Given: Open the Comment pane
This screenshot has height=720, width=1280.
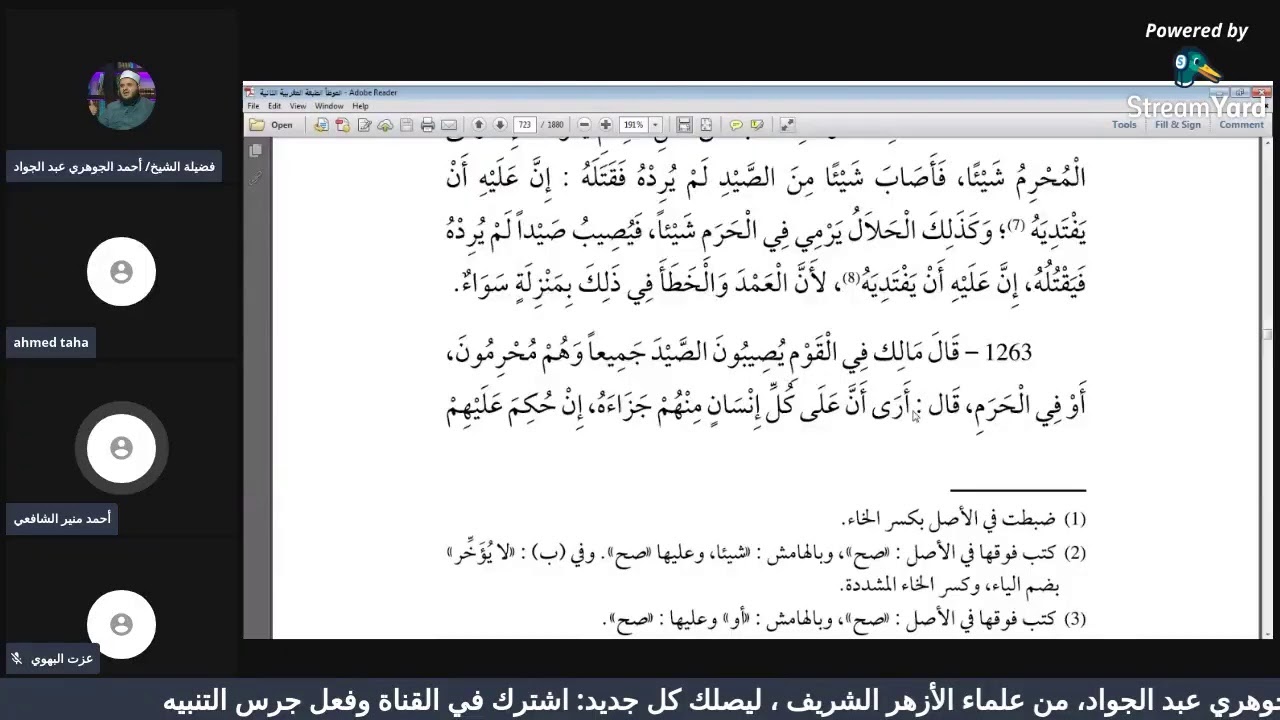Looking at the screenshot, I should (x=1241, y=125).
